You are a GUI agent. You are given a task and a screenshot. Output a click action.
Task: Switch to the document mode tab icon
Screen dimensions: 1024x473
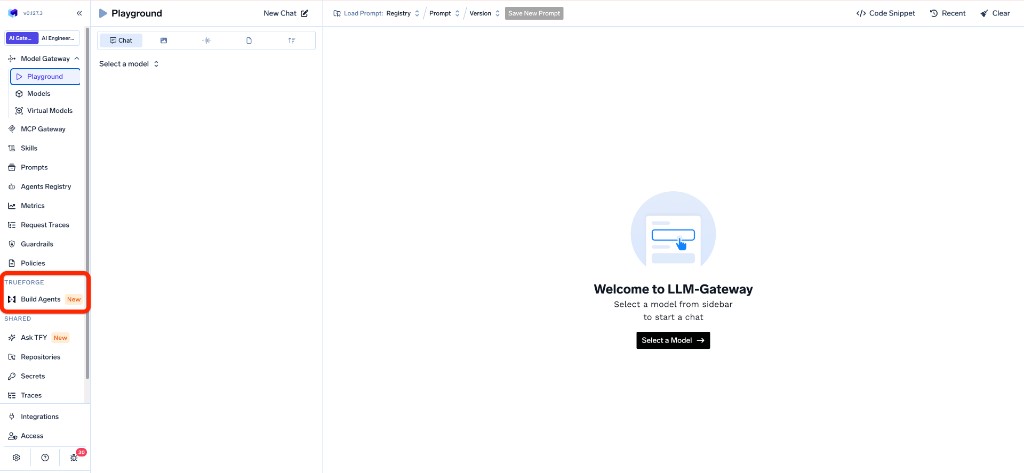249,41
